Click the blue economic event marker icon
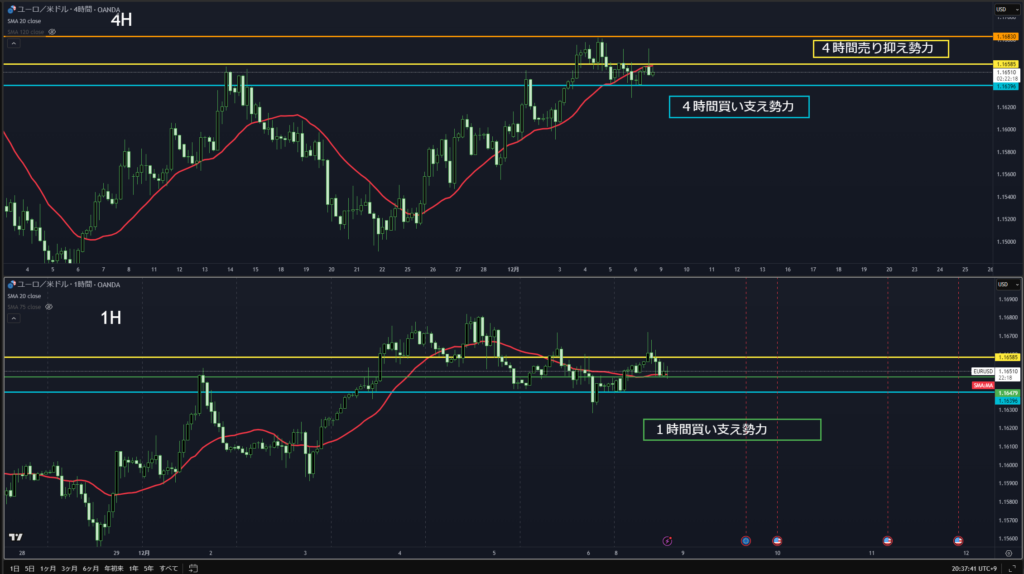This screenshot has height=574, width=1024. coord(745,541)
